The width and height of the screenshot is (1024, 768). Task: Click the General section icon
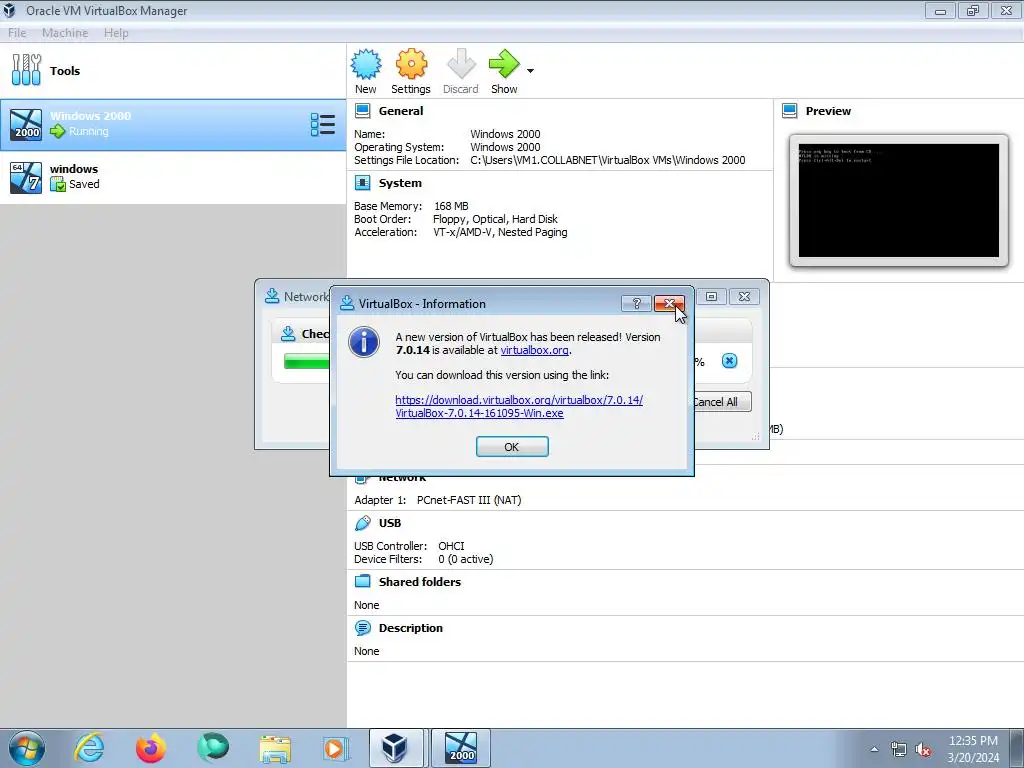[x=362, y=111]
